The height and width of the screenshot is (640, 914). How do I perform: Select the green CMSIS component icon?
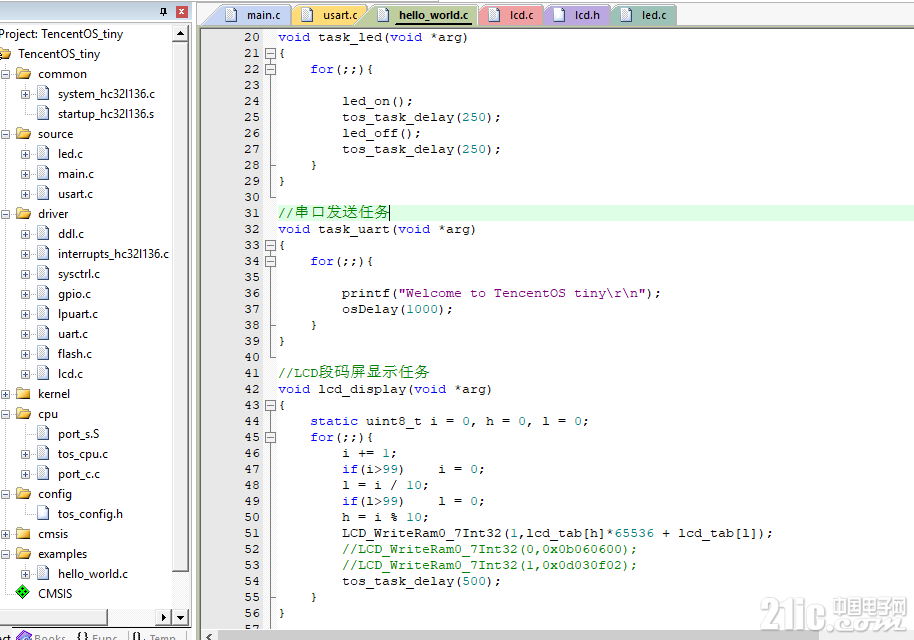[x=22, y=593]
